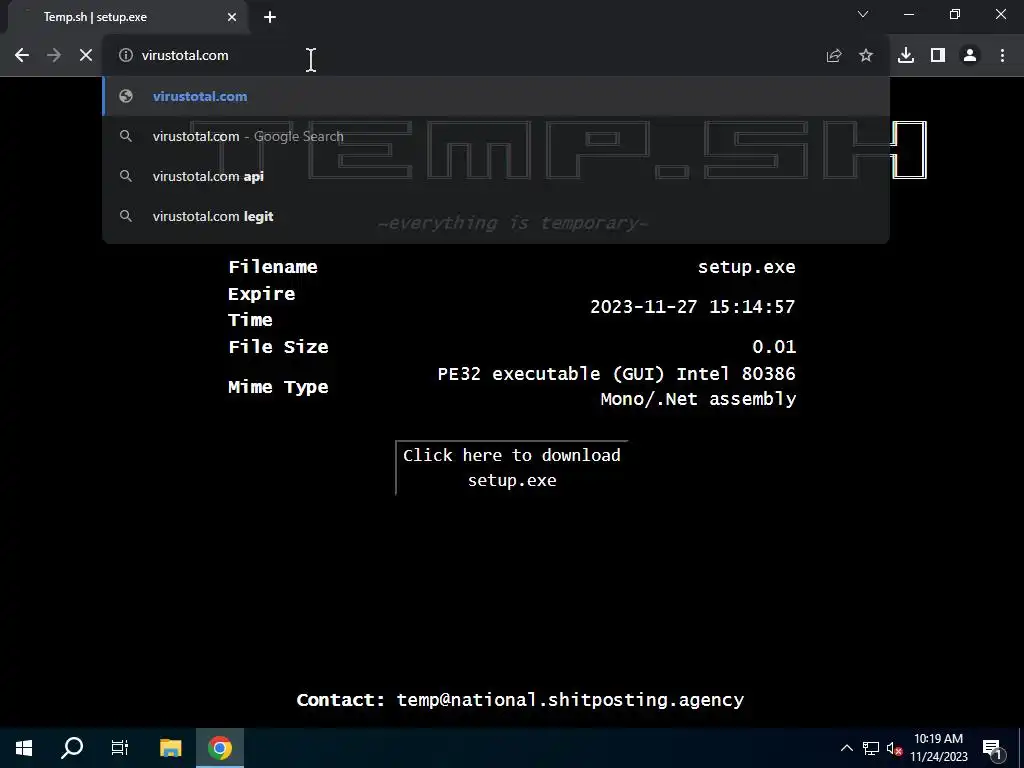Viewport: 1024px width, 768px height.
Task: Open Task View from the taskbar
Action: point(120,748)
